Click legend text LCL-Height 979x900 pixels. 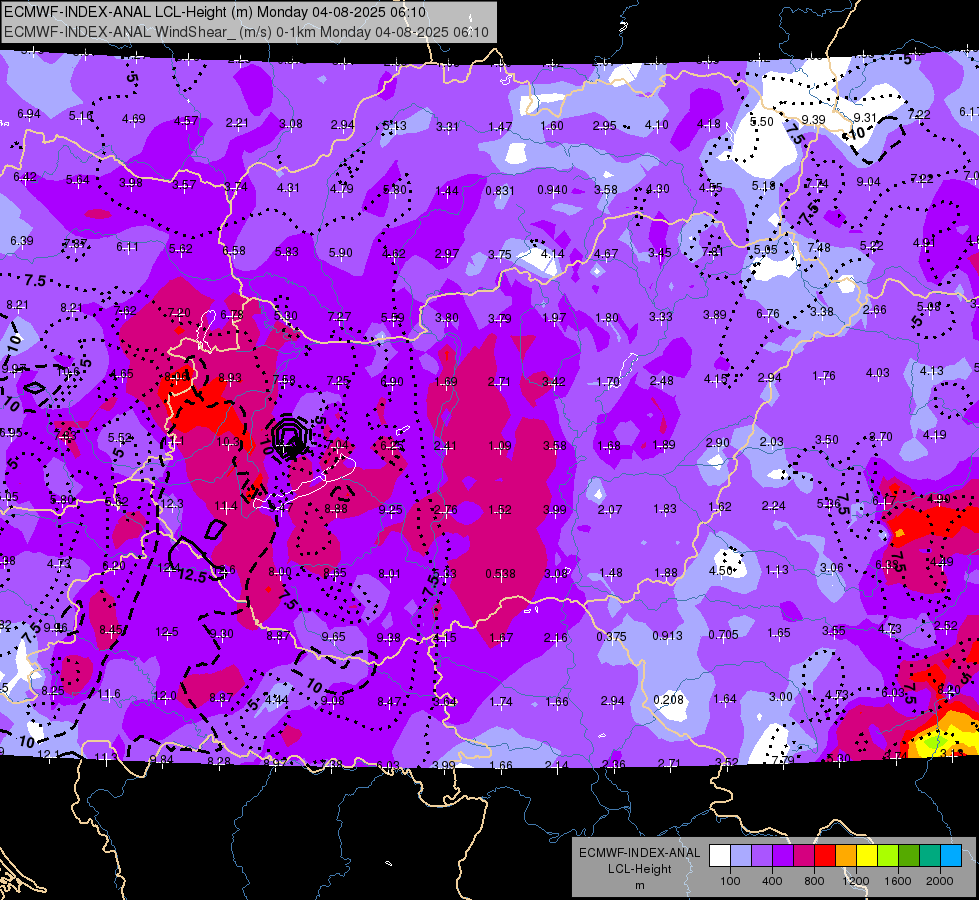pos(639,869)
